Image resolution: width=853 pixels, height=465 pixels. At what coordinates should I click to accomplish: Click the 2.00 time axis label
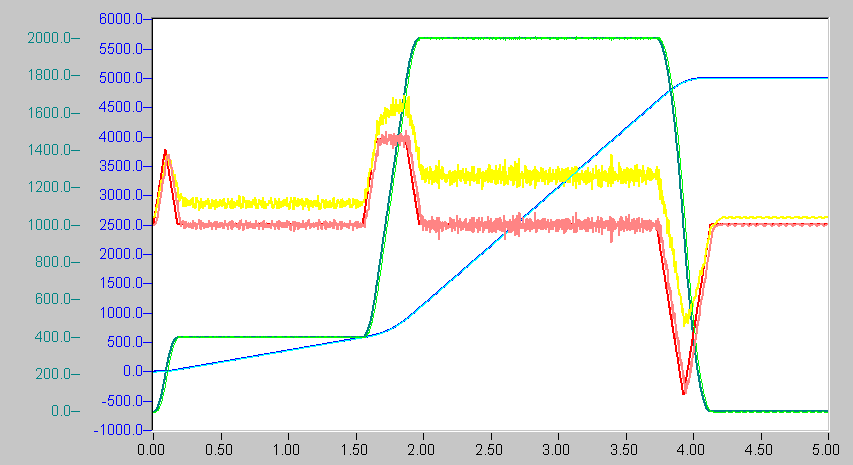coord(421,450)
